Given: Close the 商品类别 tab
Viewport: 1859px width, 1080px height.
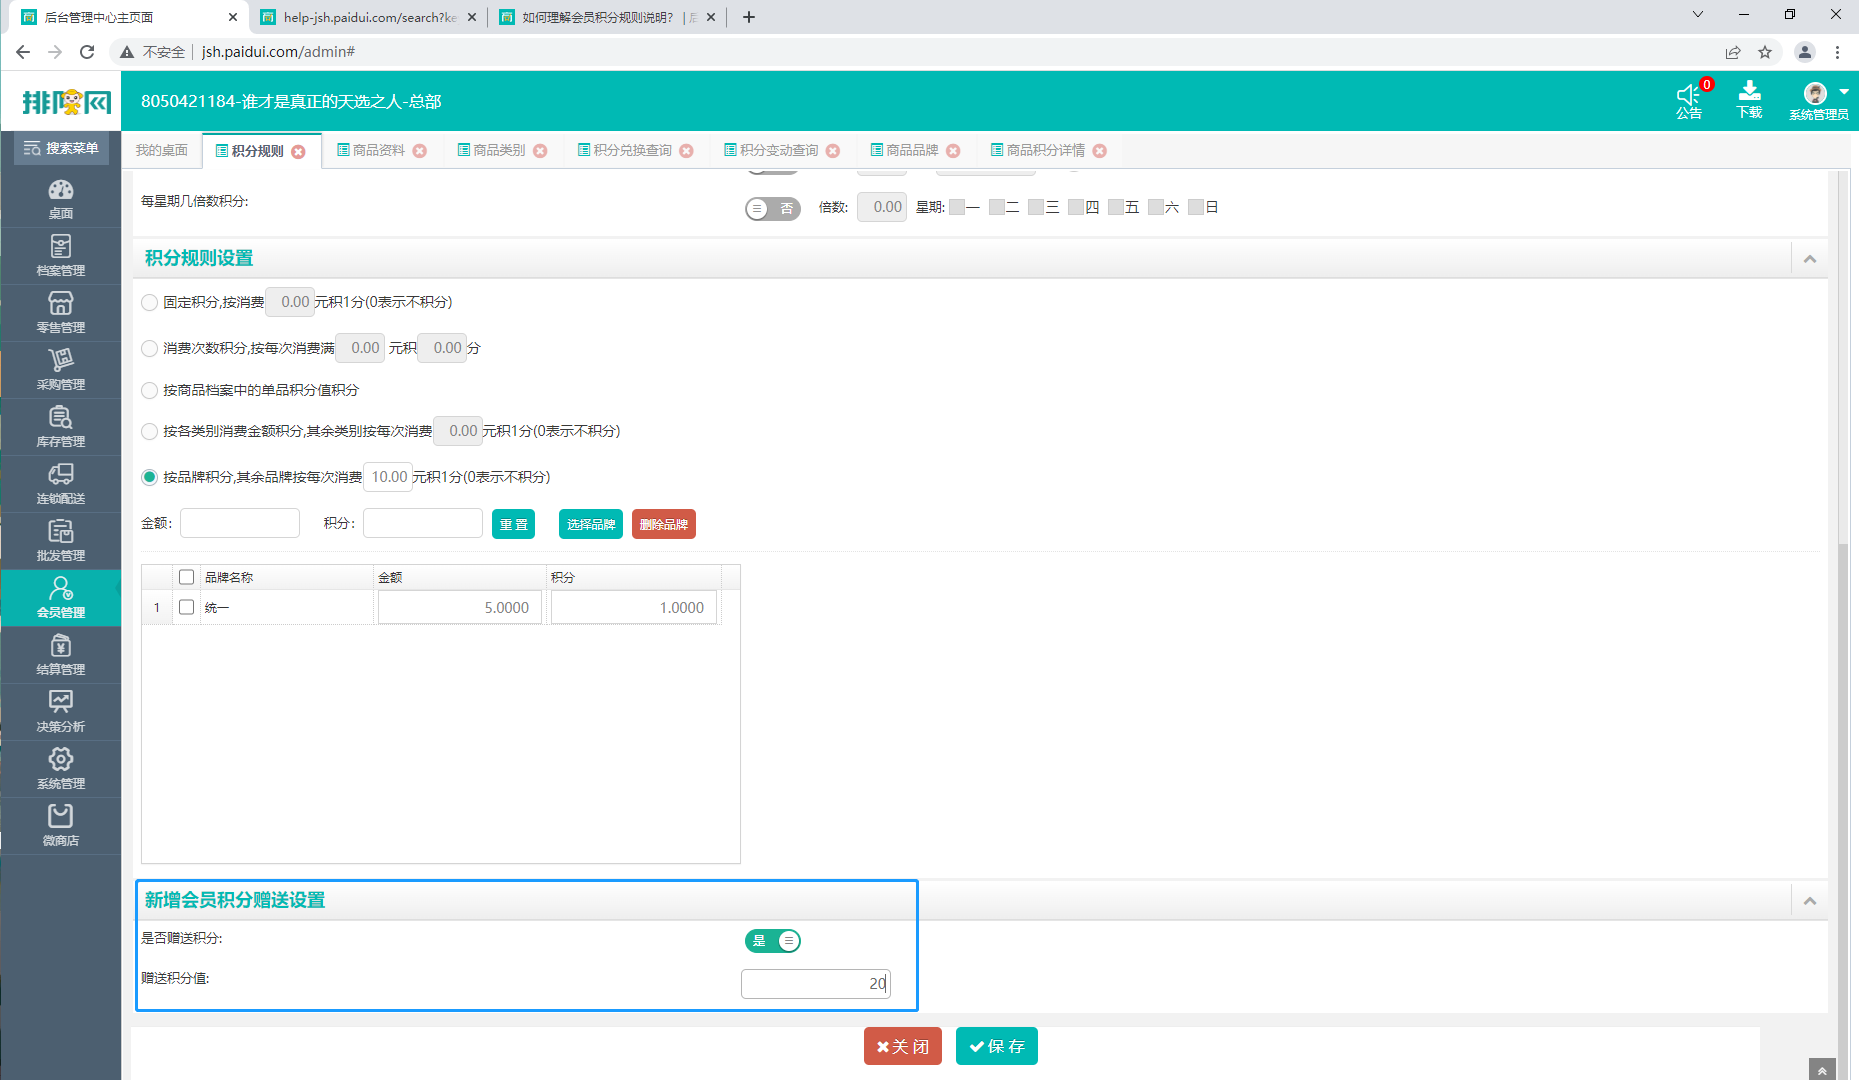Looking at the screenshot, I should [x=540, y=151].
